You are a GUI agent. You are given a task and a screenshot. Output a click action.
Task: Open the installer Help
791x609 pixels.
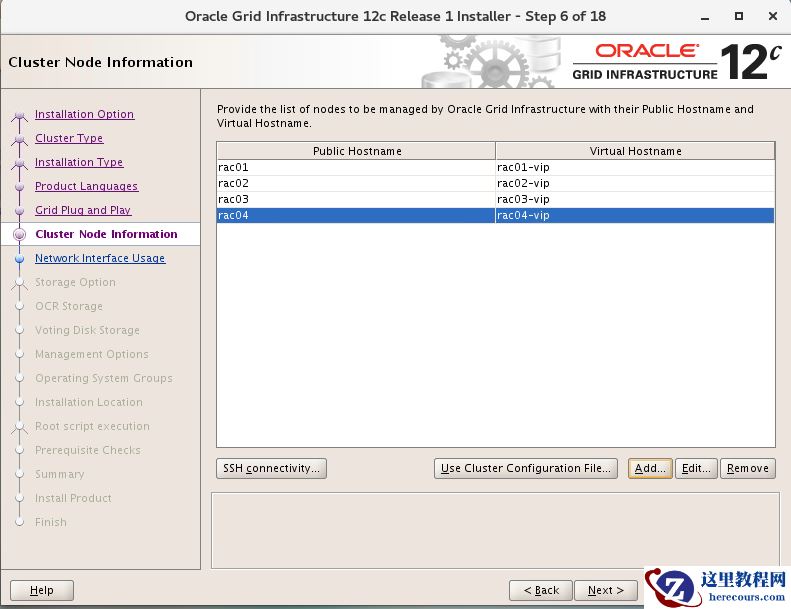pyautogui.click(x=42, y=590)
